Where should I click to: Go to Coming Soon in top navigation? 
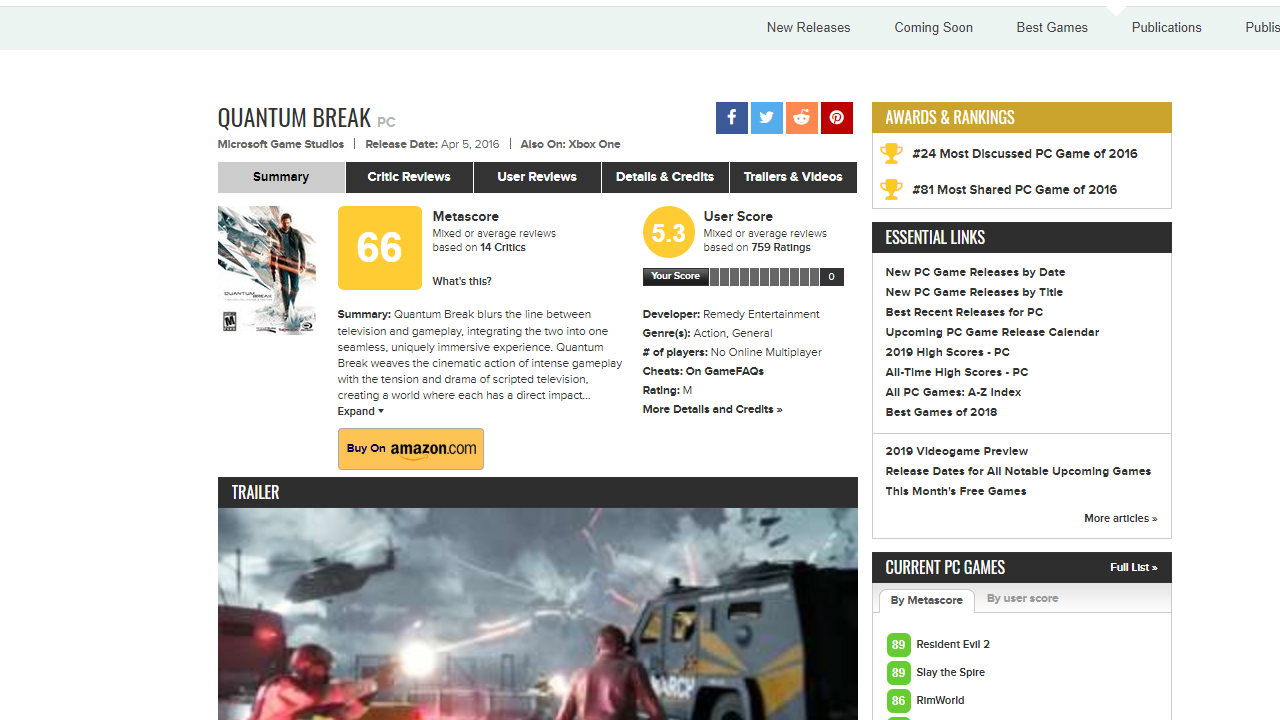coord(933,27)
